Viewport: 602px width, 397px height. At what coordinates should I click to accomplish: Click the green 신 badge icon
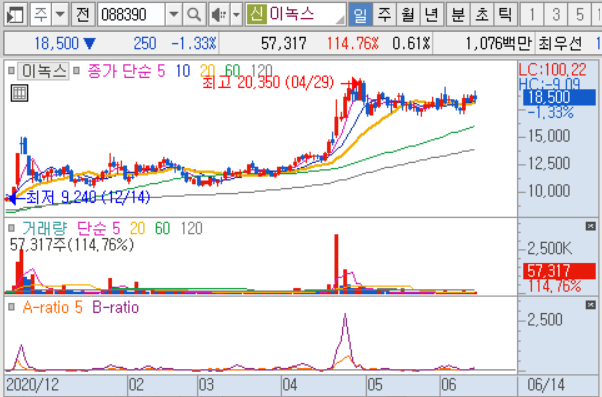256,15
